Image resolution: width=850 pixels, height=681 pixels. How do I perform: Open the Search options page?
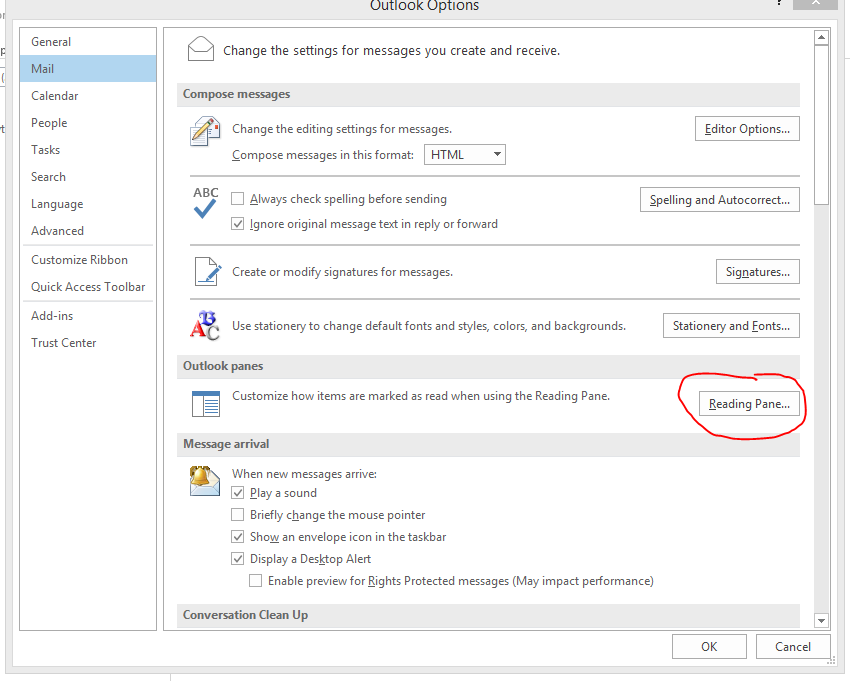(88, 177)
